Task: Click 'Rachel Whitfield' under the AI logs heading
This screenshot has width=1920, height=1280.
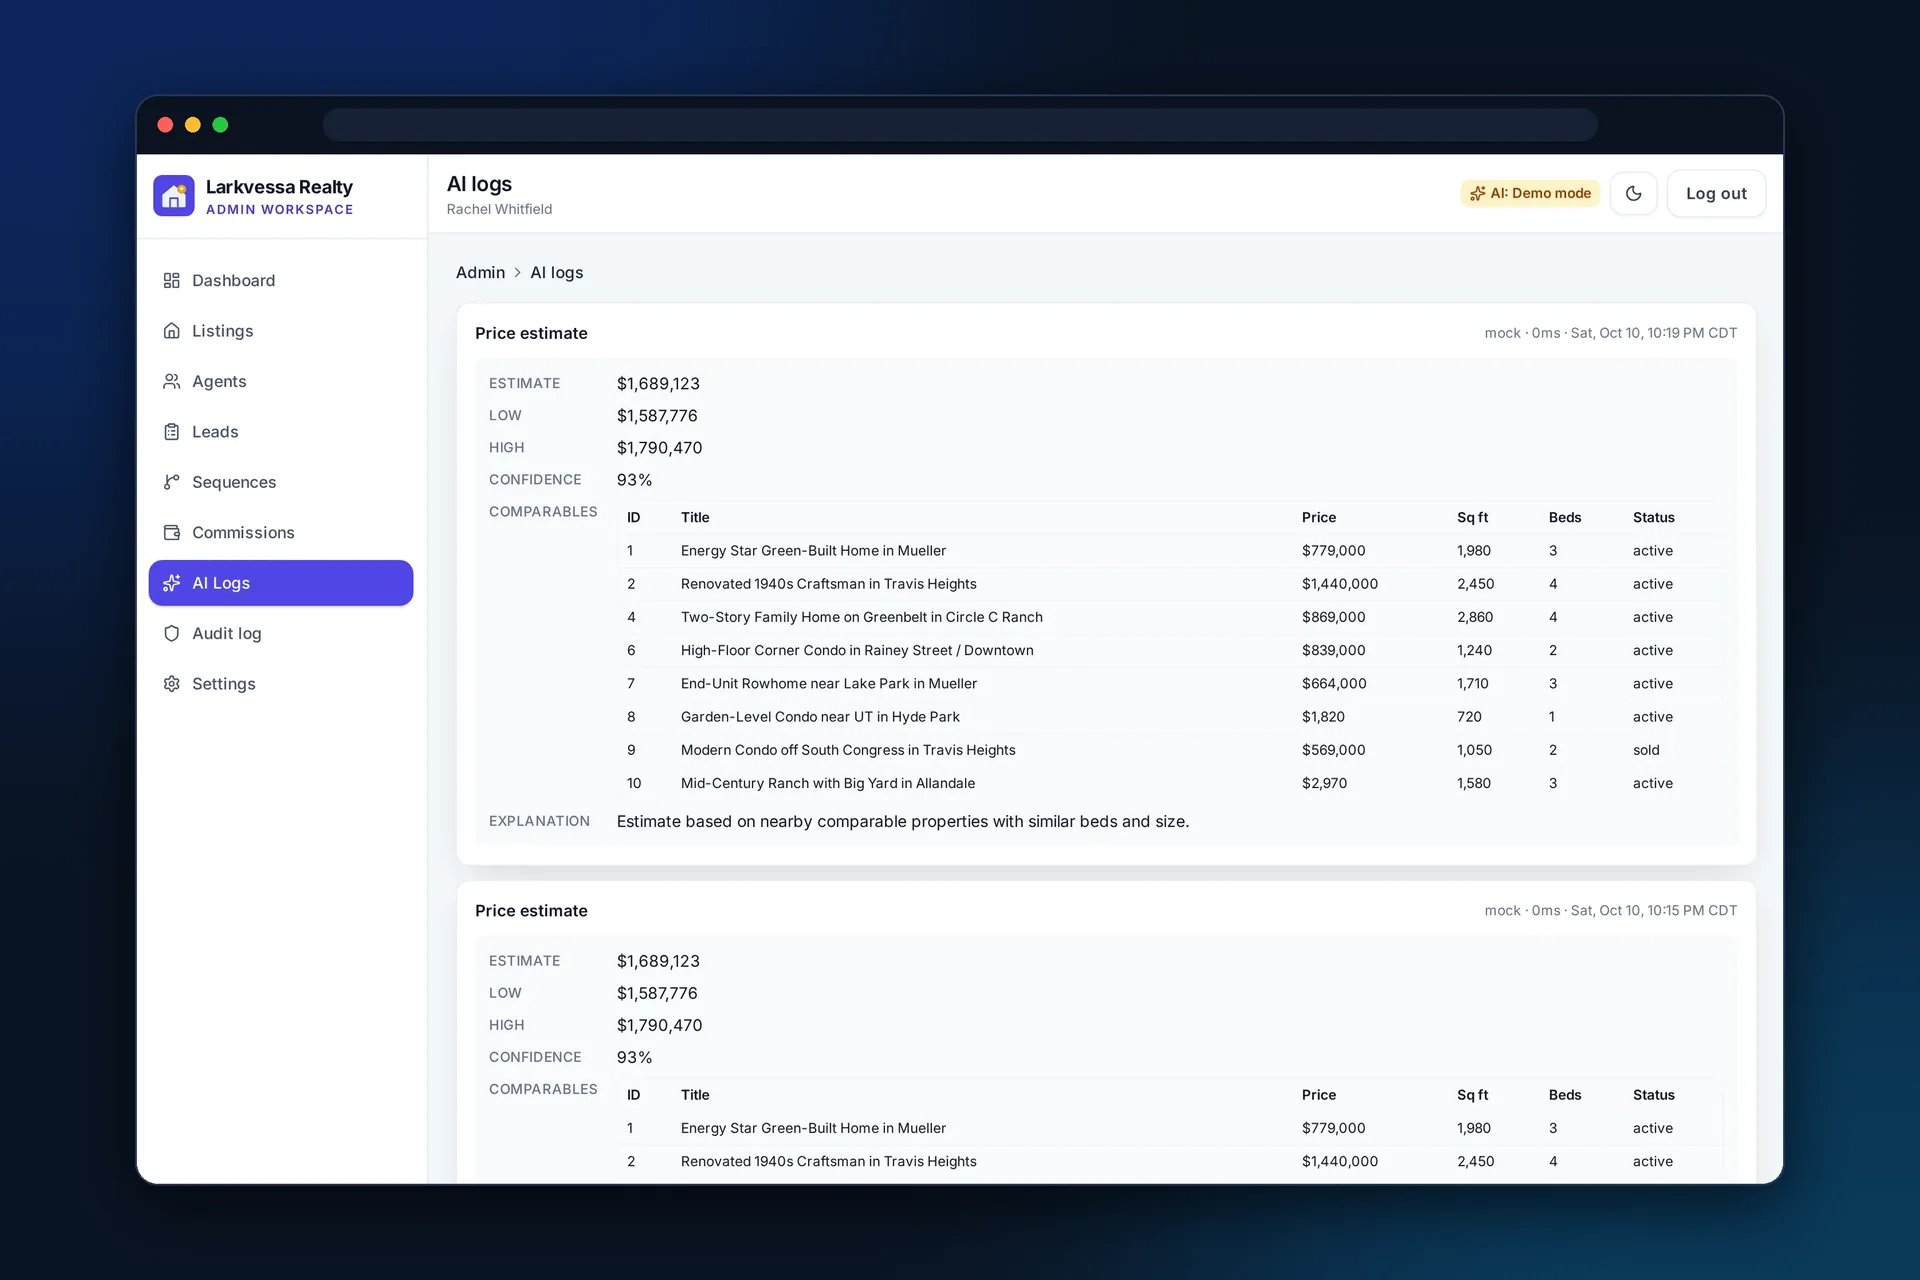Action: [499, 209]
